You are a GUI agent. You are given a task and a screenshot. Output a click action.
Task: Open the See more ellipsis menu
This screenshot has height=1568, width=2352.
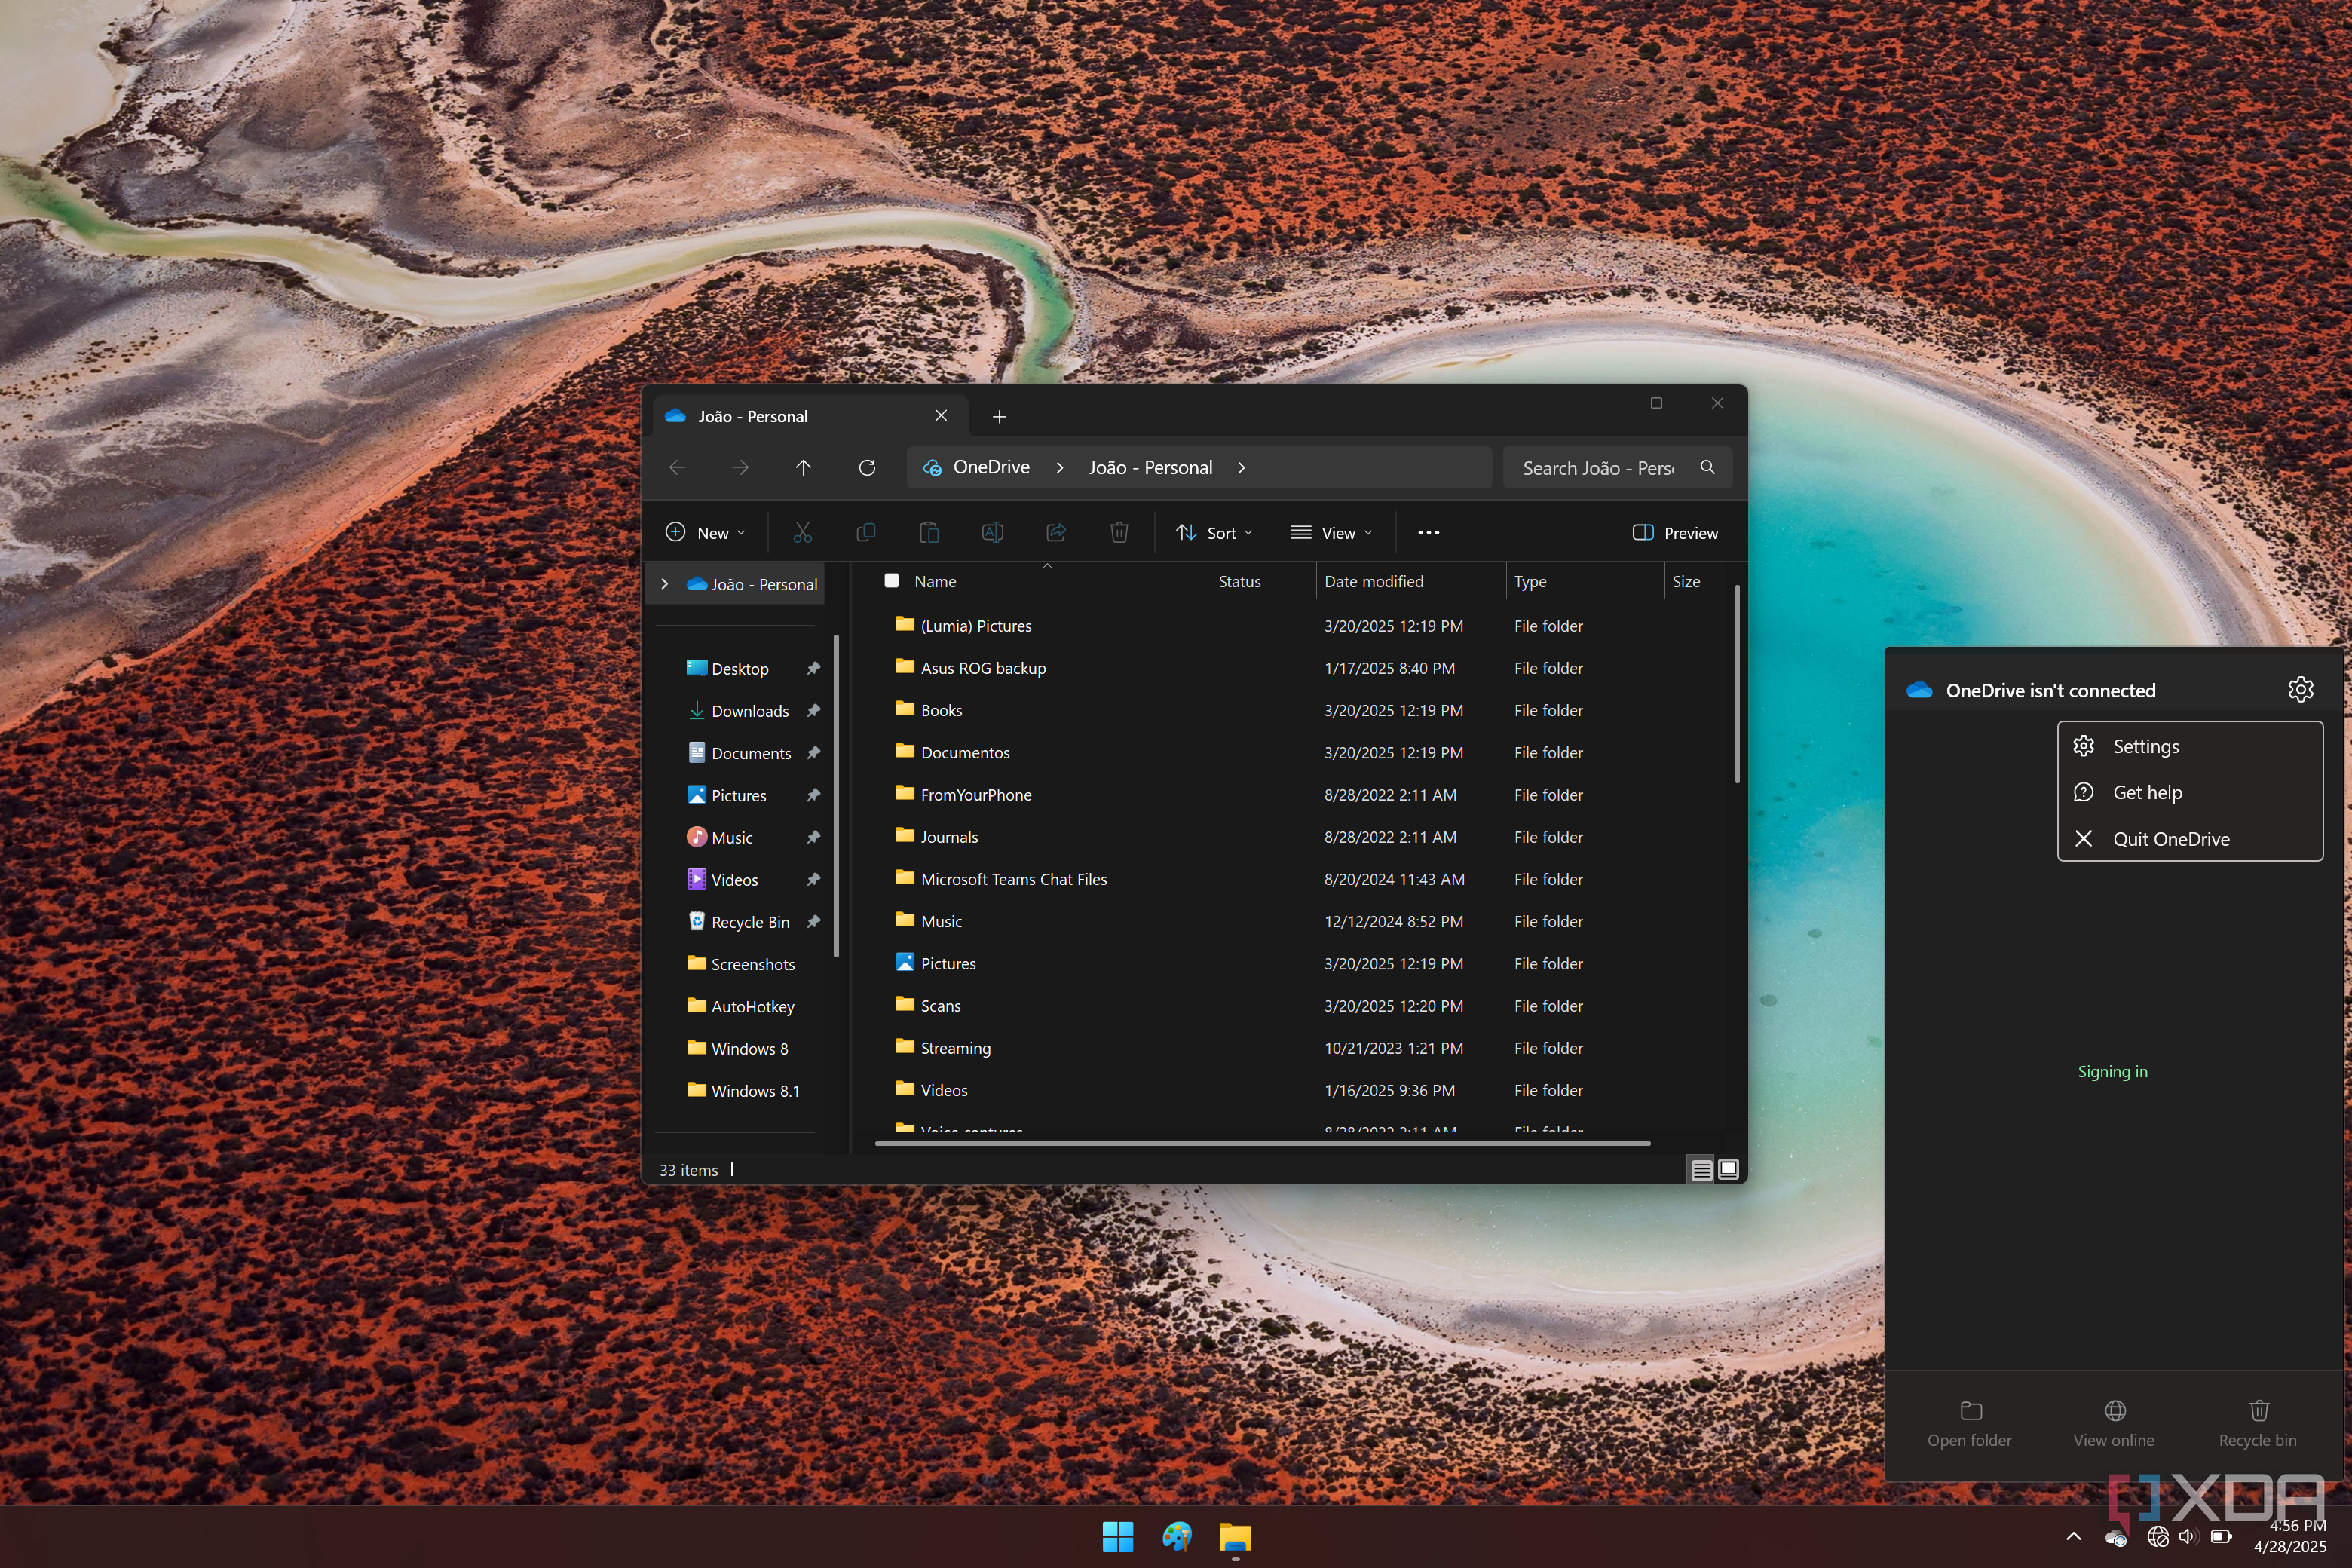pyautogui.click(x=1428, y=533)
